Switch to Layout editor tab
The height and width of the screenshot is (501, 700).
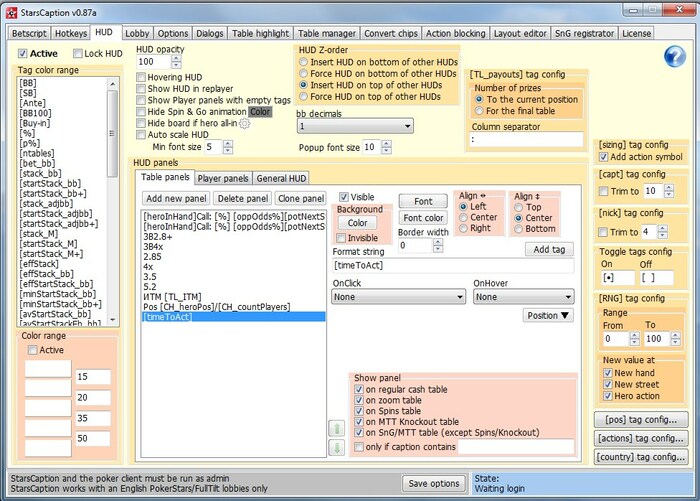coord(520,33)
